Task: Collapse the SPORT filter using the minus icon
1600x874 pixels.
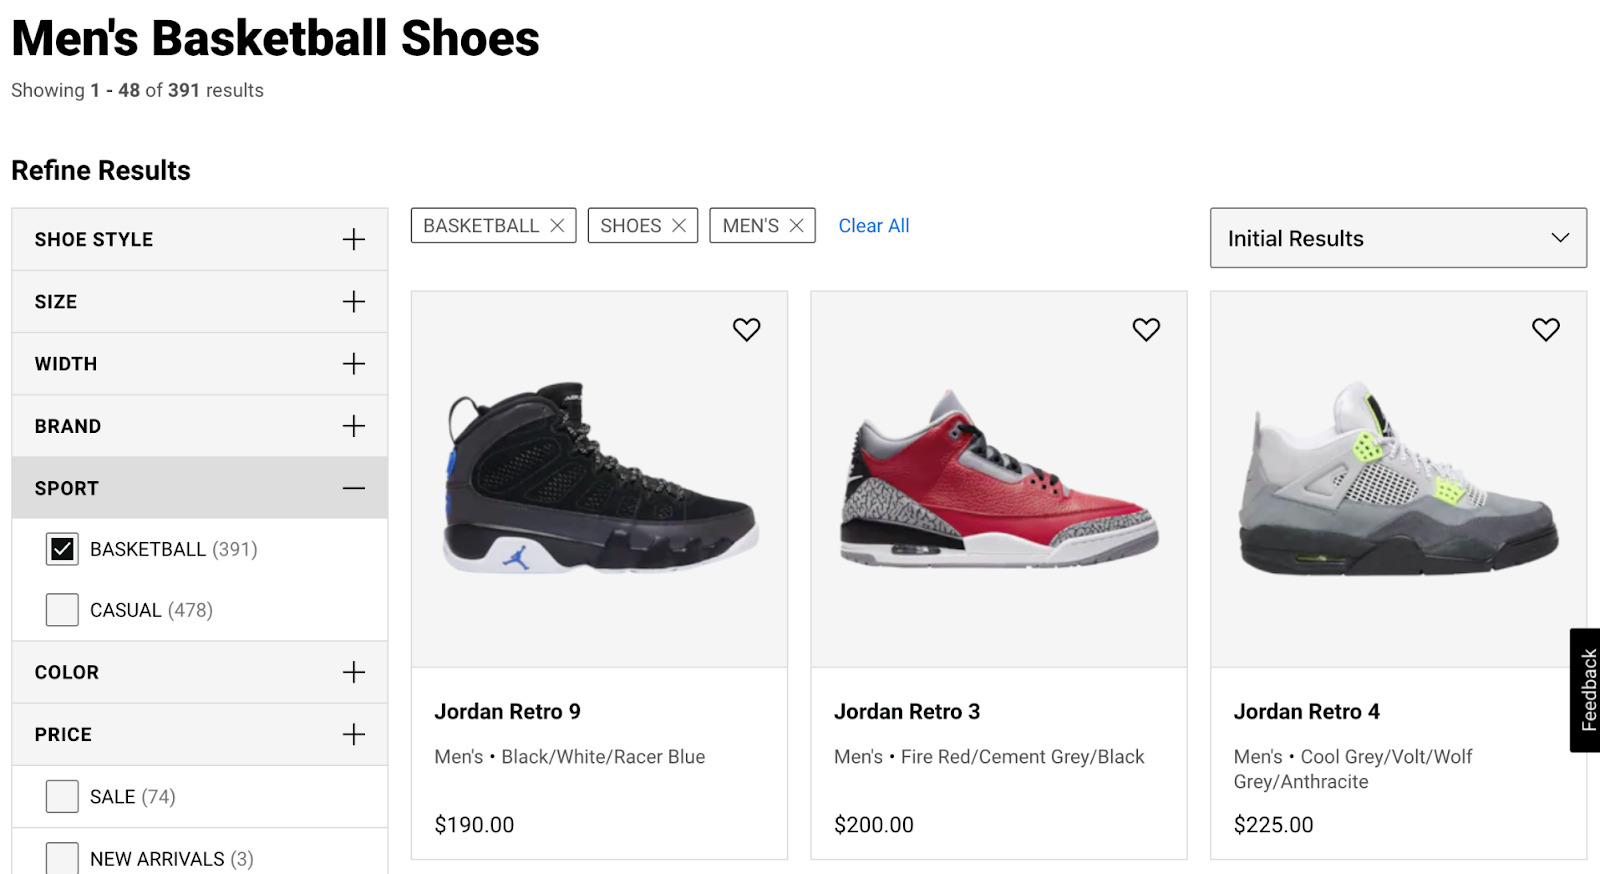Action: click(353, 487)
